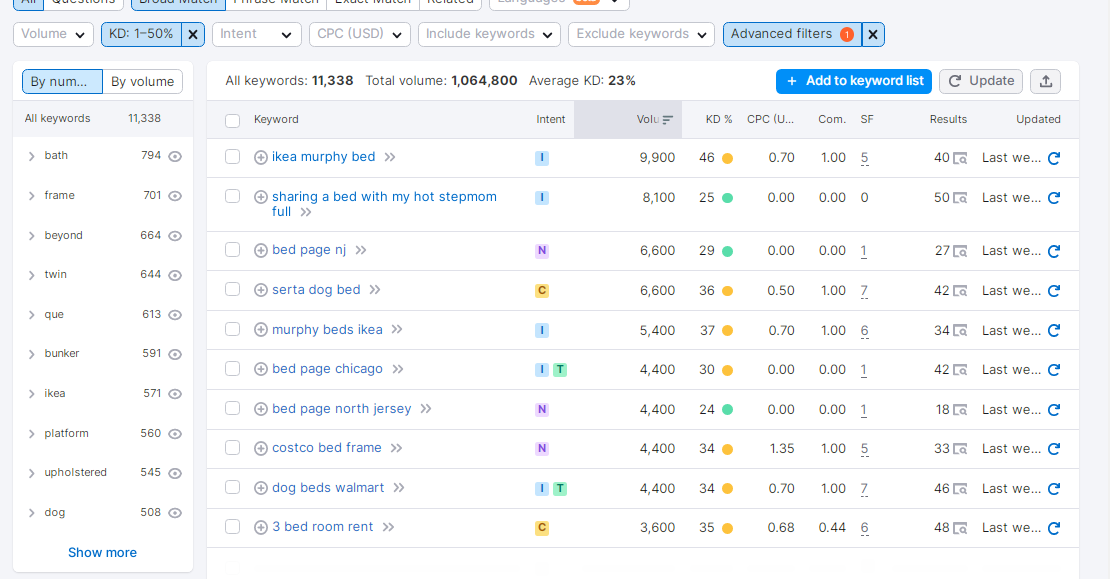Clear the Advanced filters
Screen dimensions: 1110x579
click(x=873, y=34)
